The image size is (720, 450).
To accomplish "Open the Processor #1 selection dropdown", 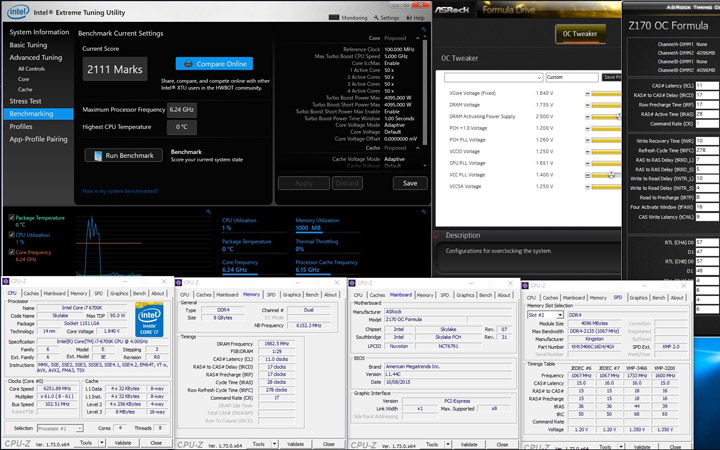I will [x=60, y=428].
